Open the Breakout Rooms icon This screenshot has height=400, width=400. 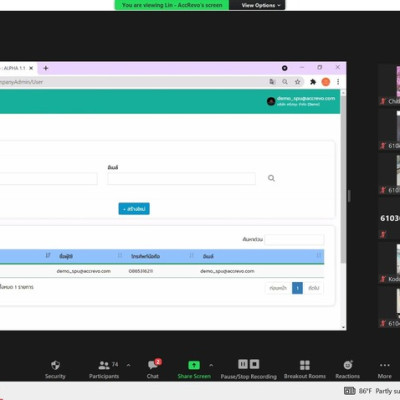tap(305, 365)
